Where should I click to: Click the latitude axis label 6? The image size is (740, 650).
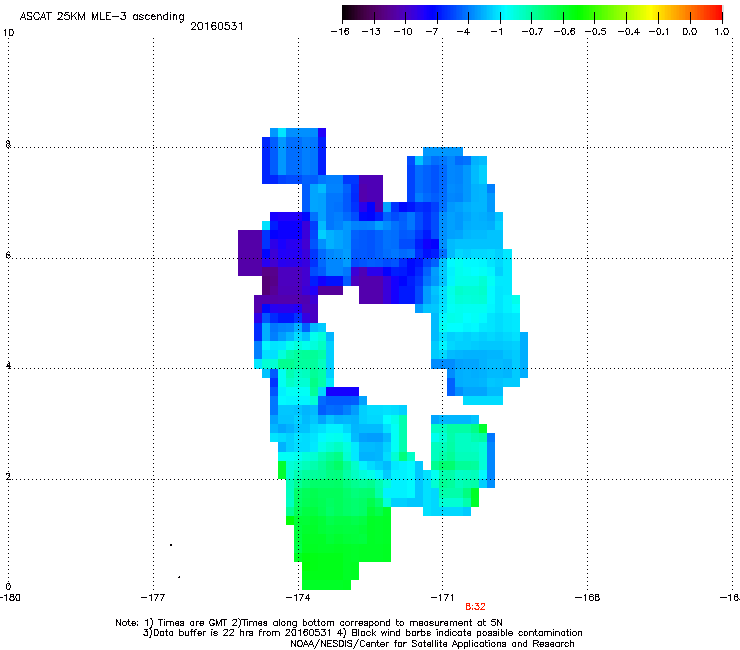coord(8,255)
